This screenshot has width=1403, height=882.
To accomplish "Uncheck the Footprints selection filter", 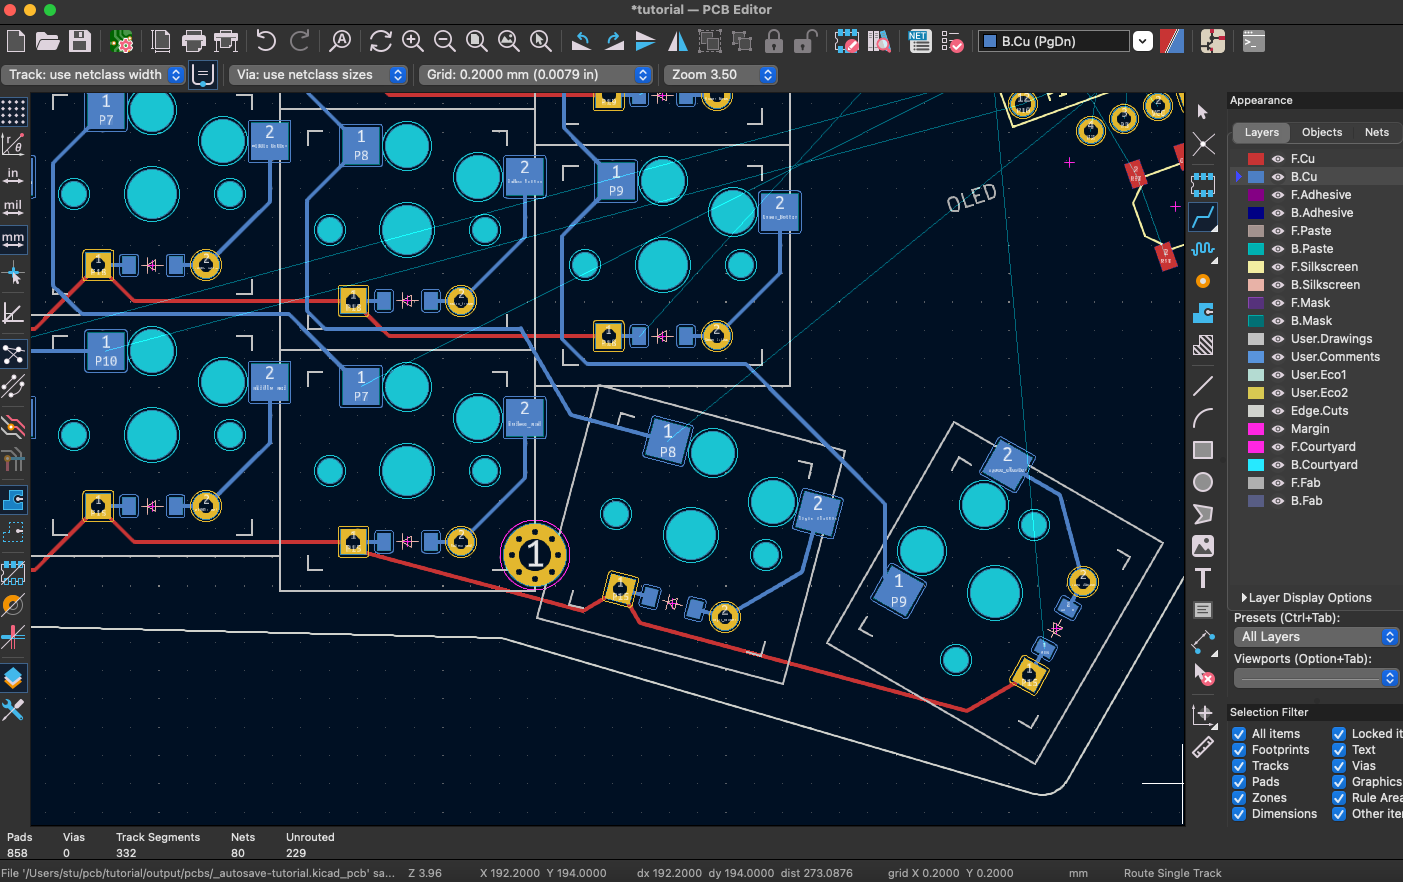I will [1239, 750].
